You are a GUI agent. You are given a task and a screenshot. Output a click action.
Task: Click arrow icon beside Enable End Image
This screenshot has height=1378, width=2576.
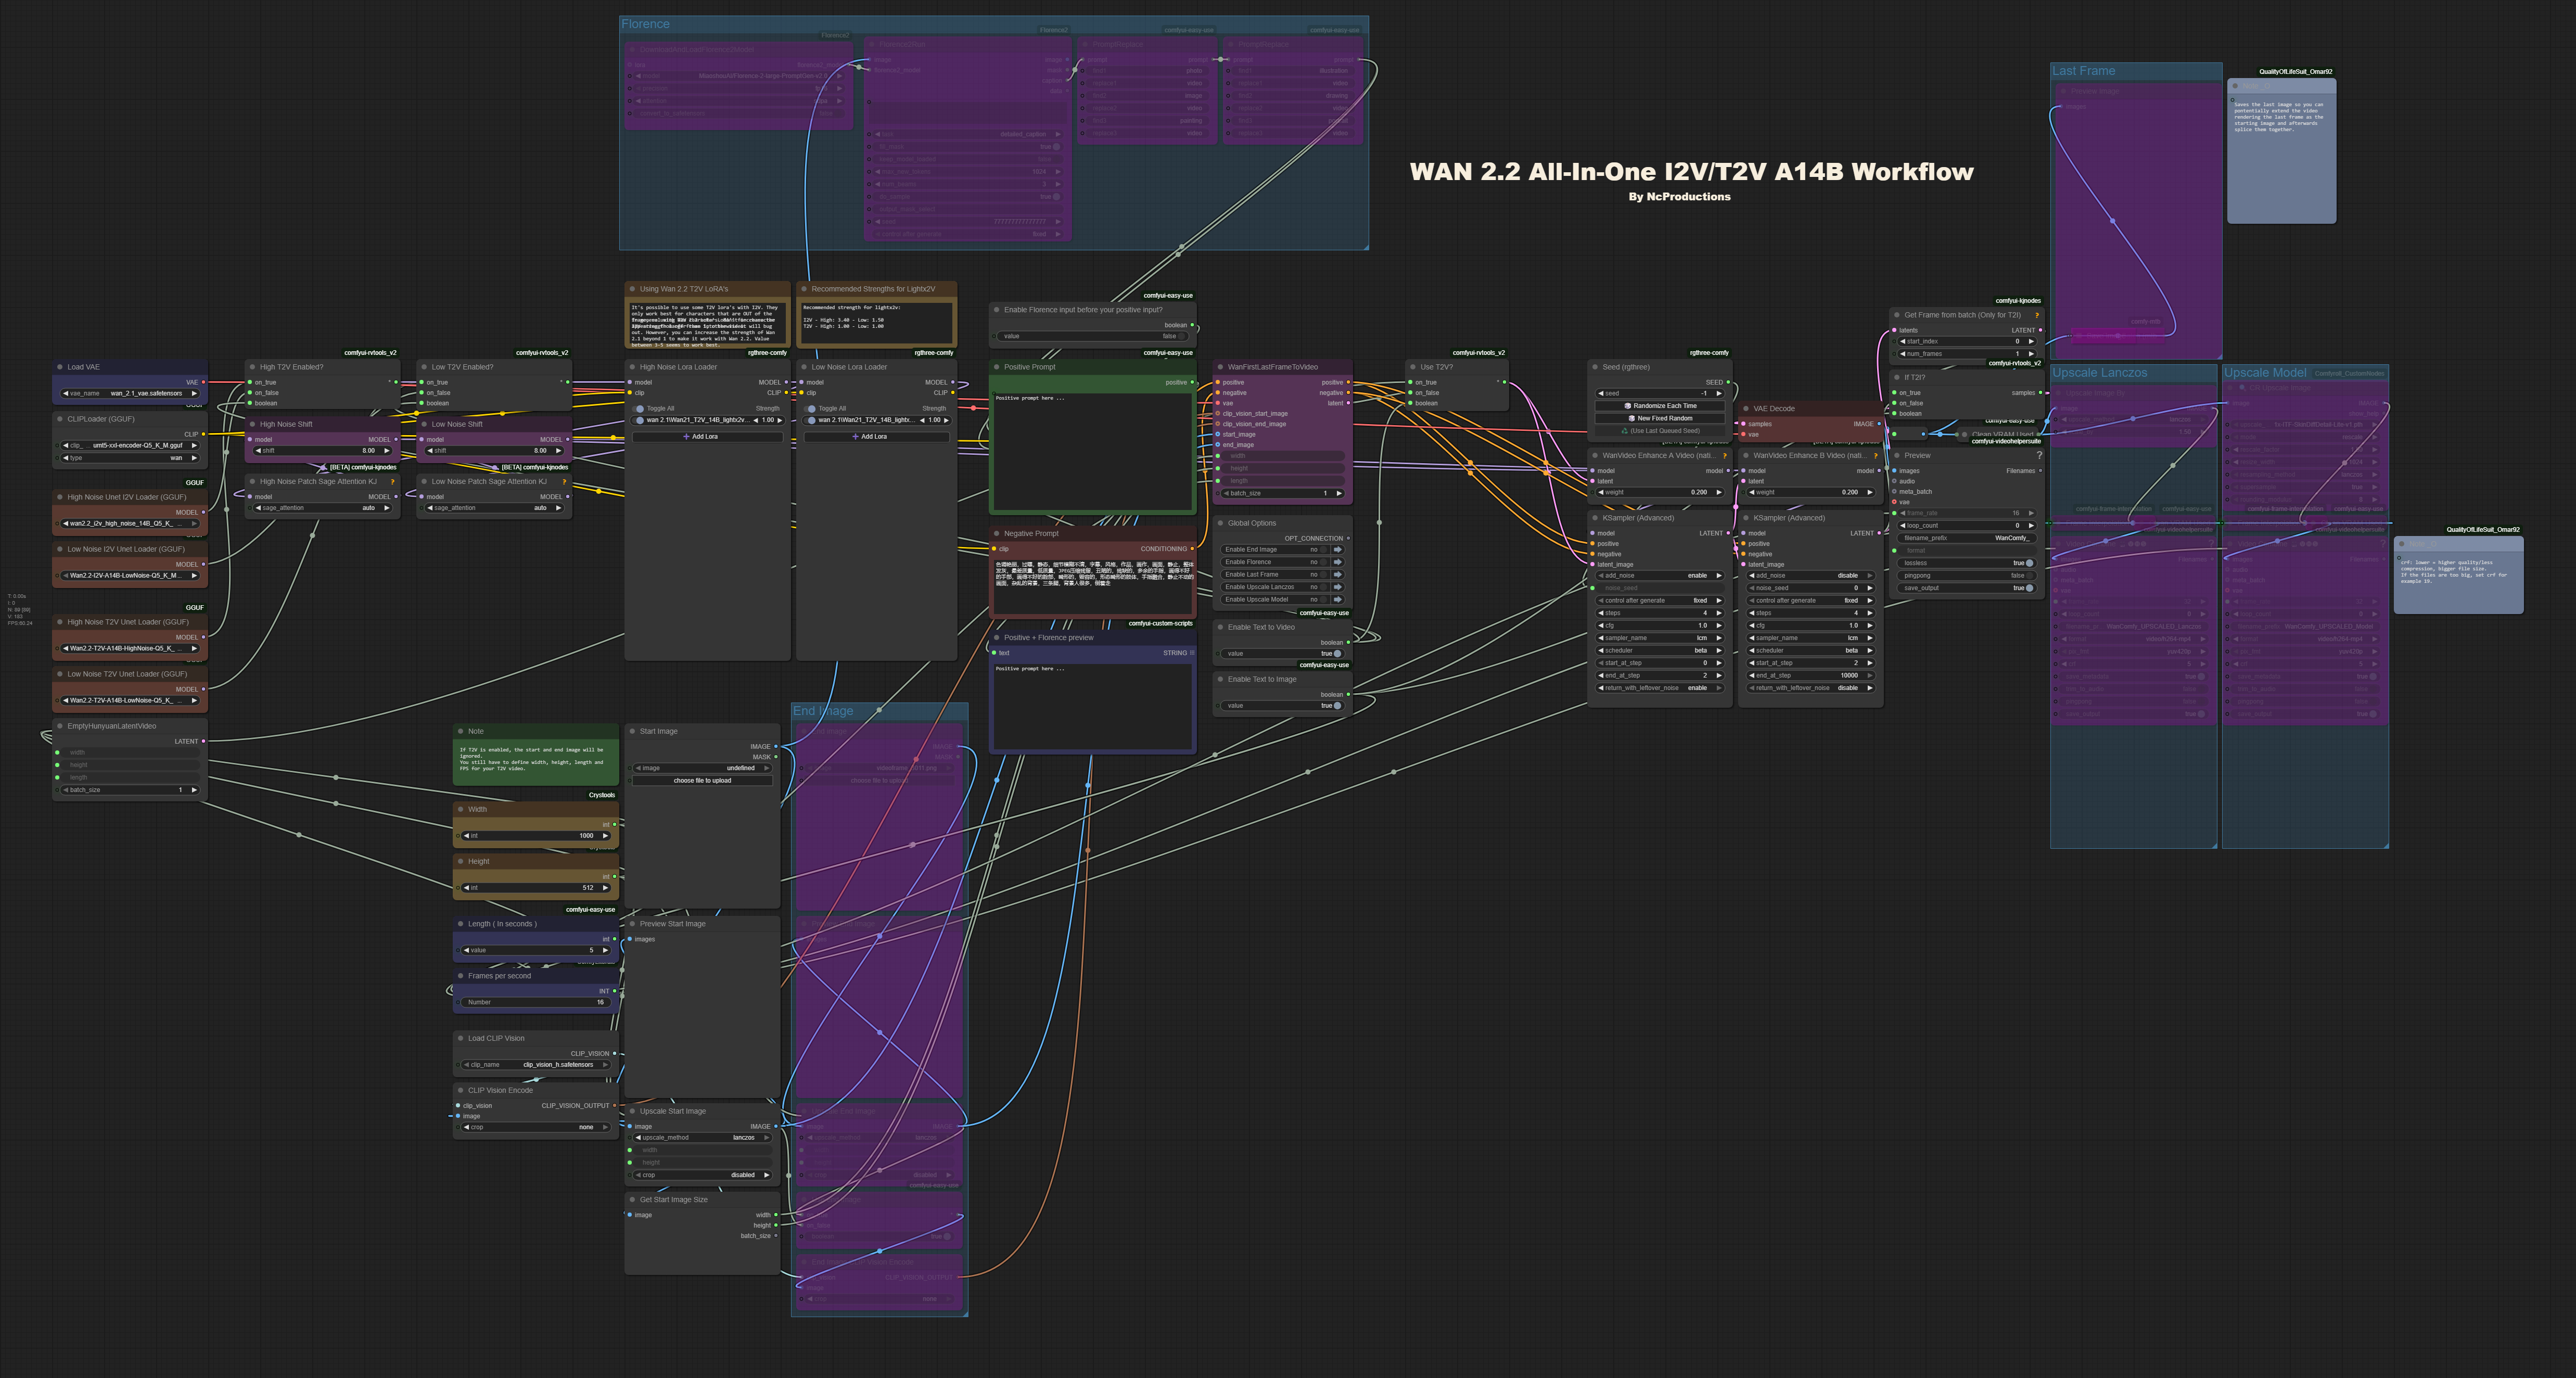point(1337,550)
